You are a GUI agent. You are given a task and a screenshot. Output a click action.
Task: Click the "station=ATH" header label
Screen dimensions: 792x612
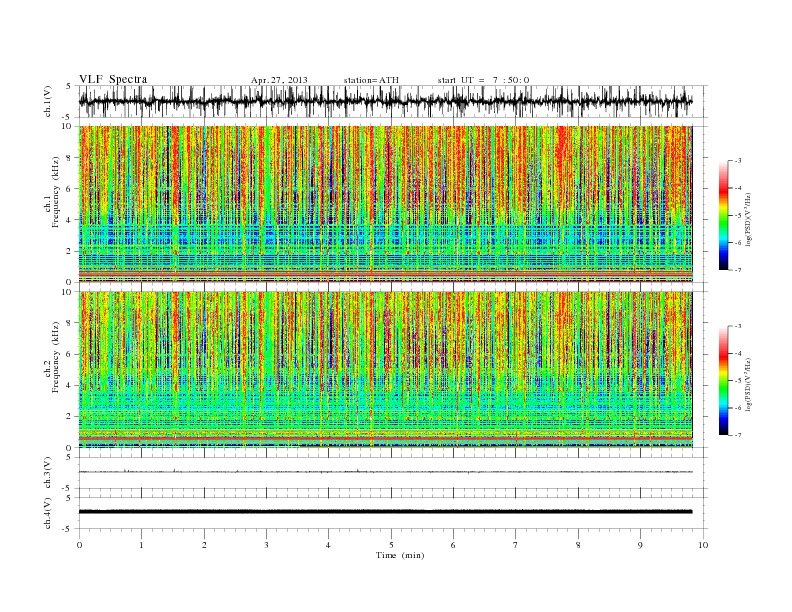click(371, 80)
